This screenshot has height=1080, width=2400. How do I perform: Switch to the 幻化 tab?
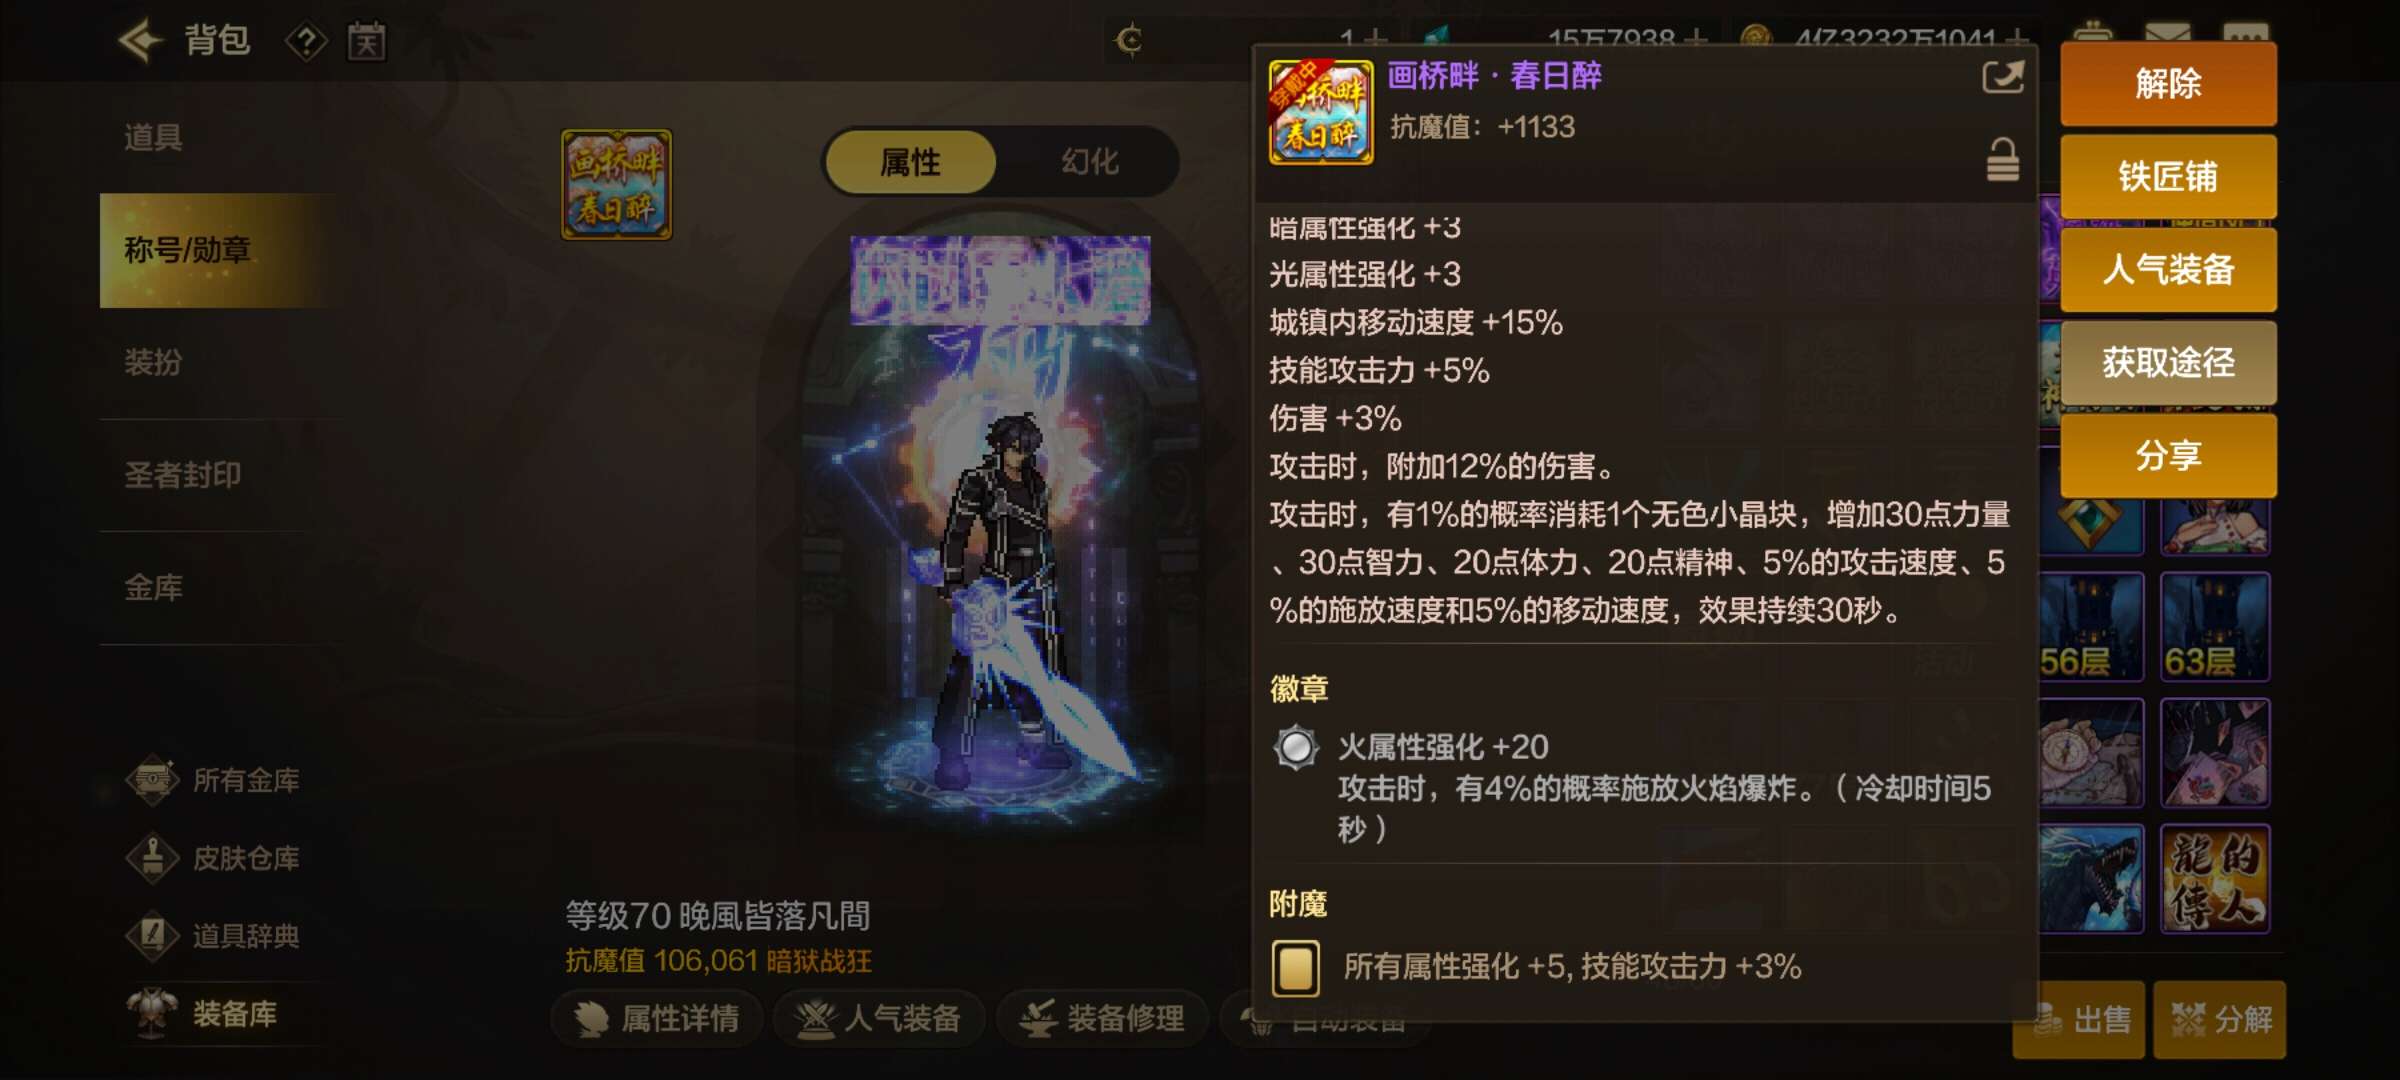point(1090,162)
